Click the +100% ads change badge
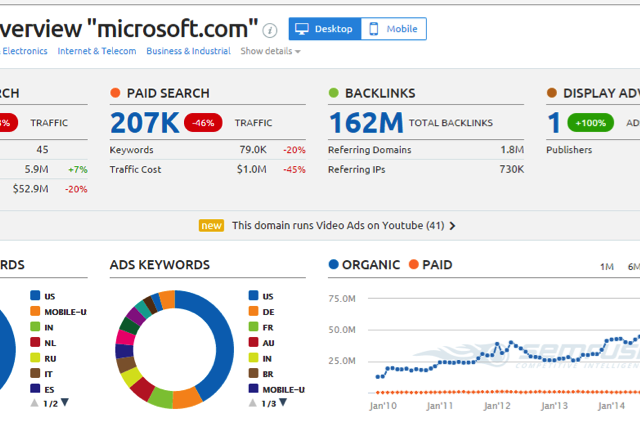This screenshot has height=432, width=640. pos(590,123)
